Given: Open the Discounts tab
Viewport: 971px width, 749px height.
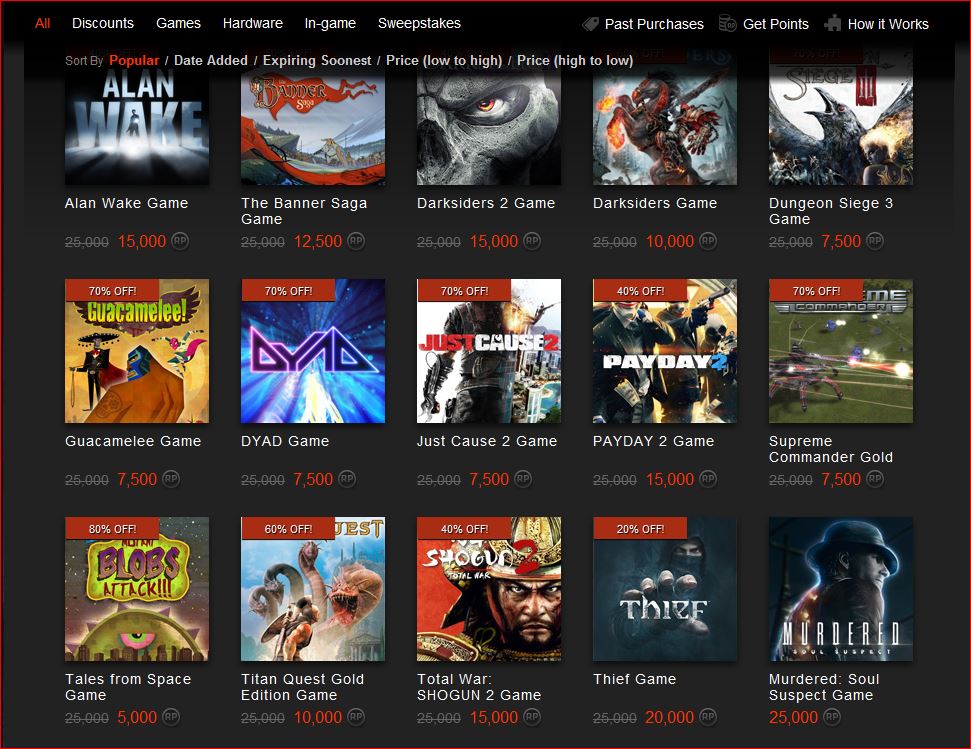Looking at the screenshot, I should 103,23.
